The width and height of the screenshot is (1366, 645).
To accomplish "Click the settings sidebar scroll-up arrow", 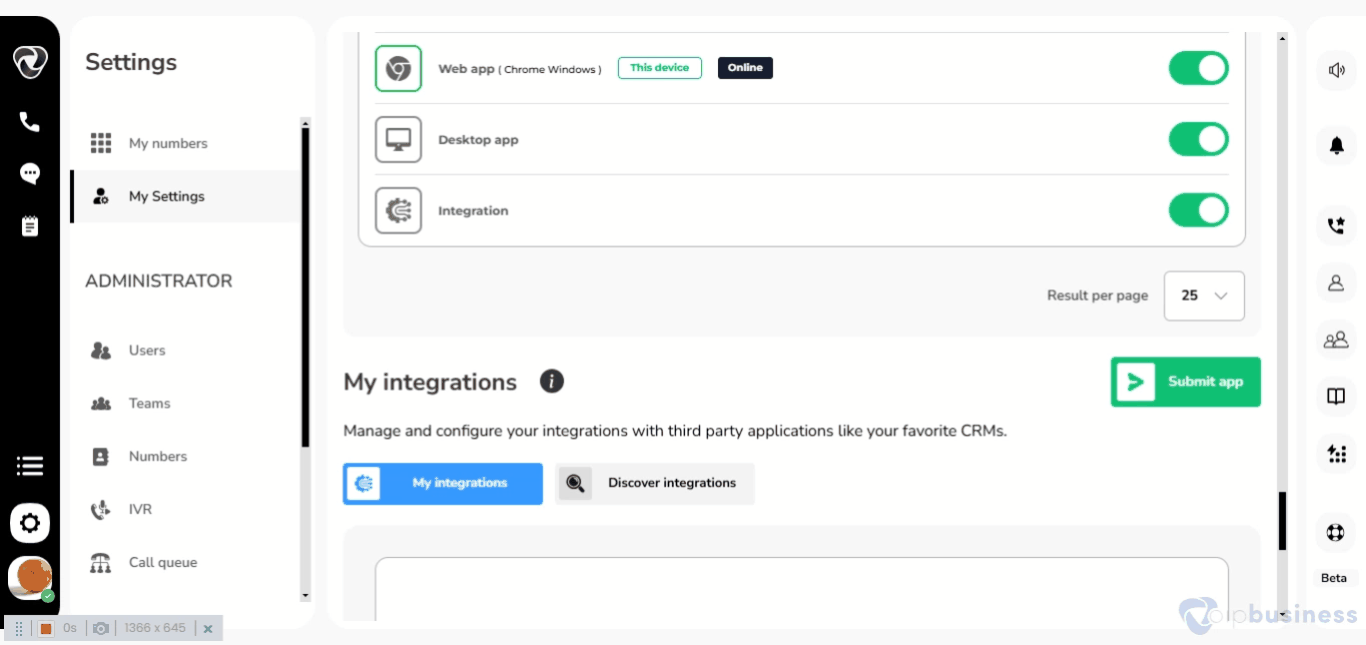I will pyautogui.click(x=305, y=122).
